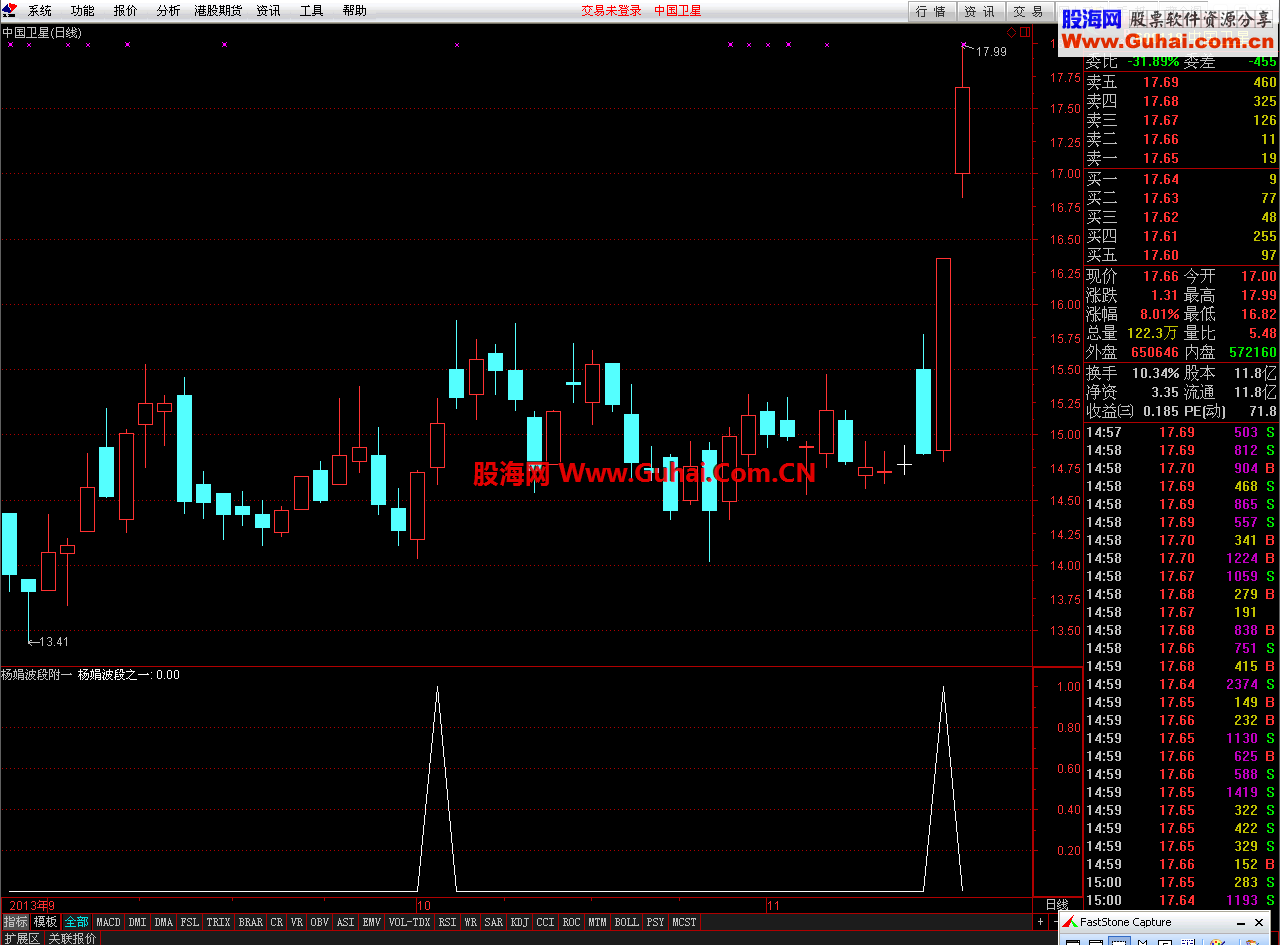
Task: Click the 买一 price 17.64
Action: (x=1161, y=179)
